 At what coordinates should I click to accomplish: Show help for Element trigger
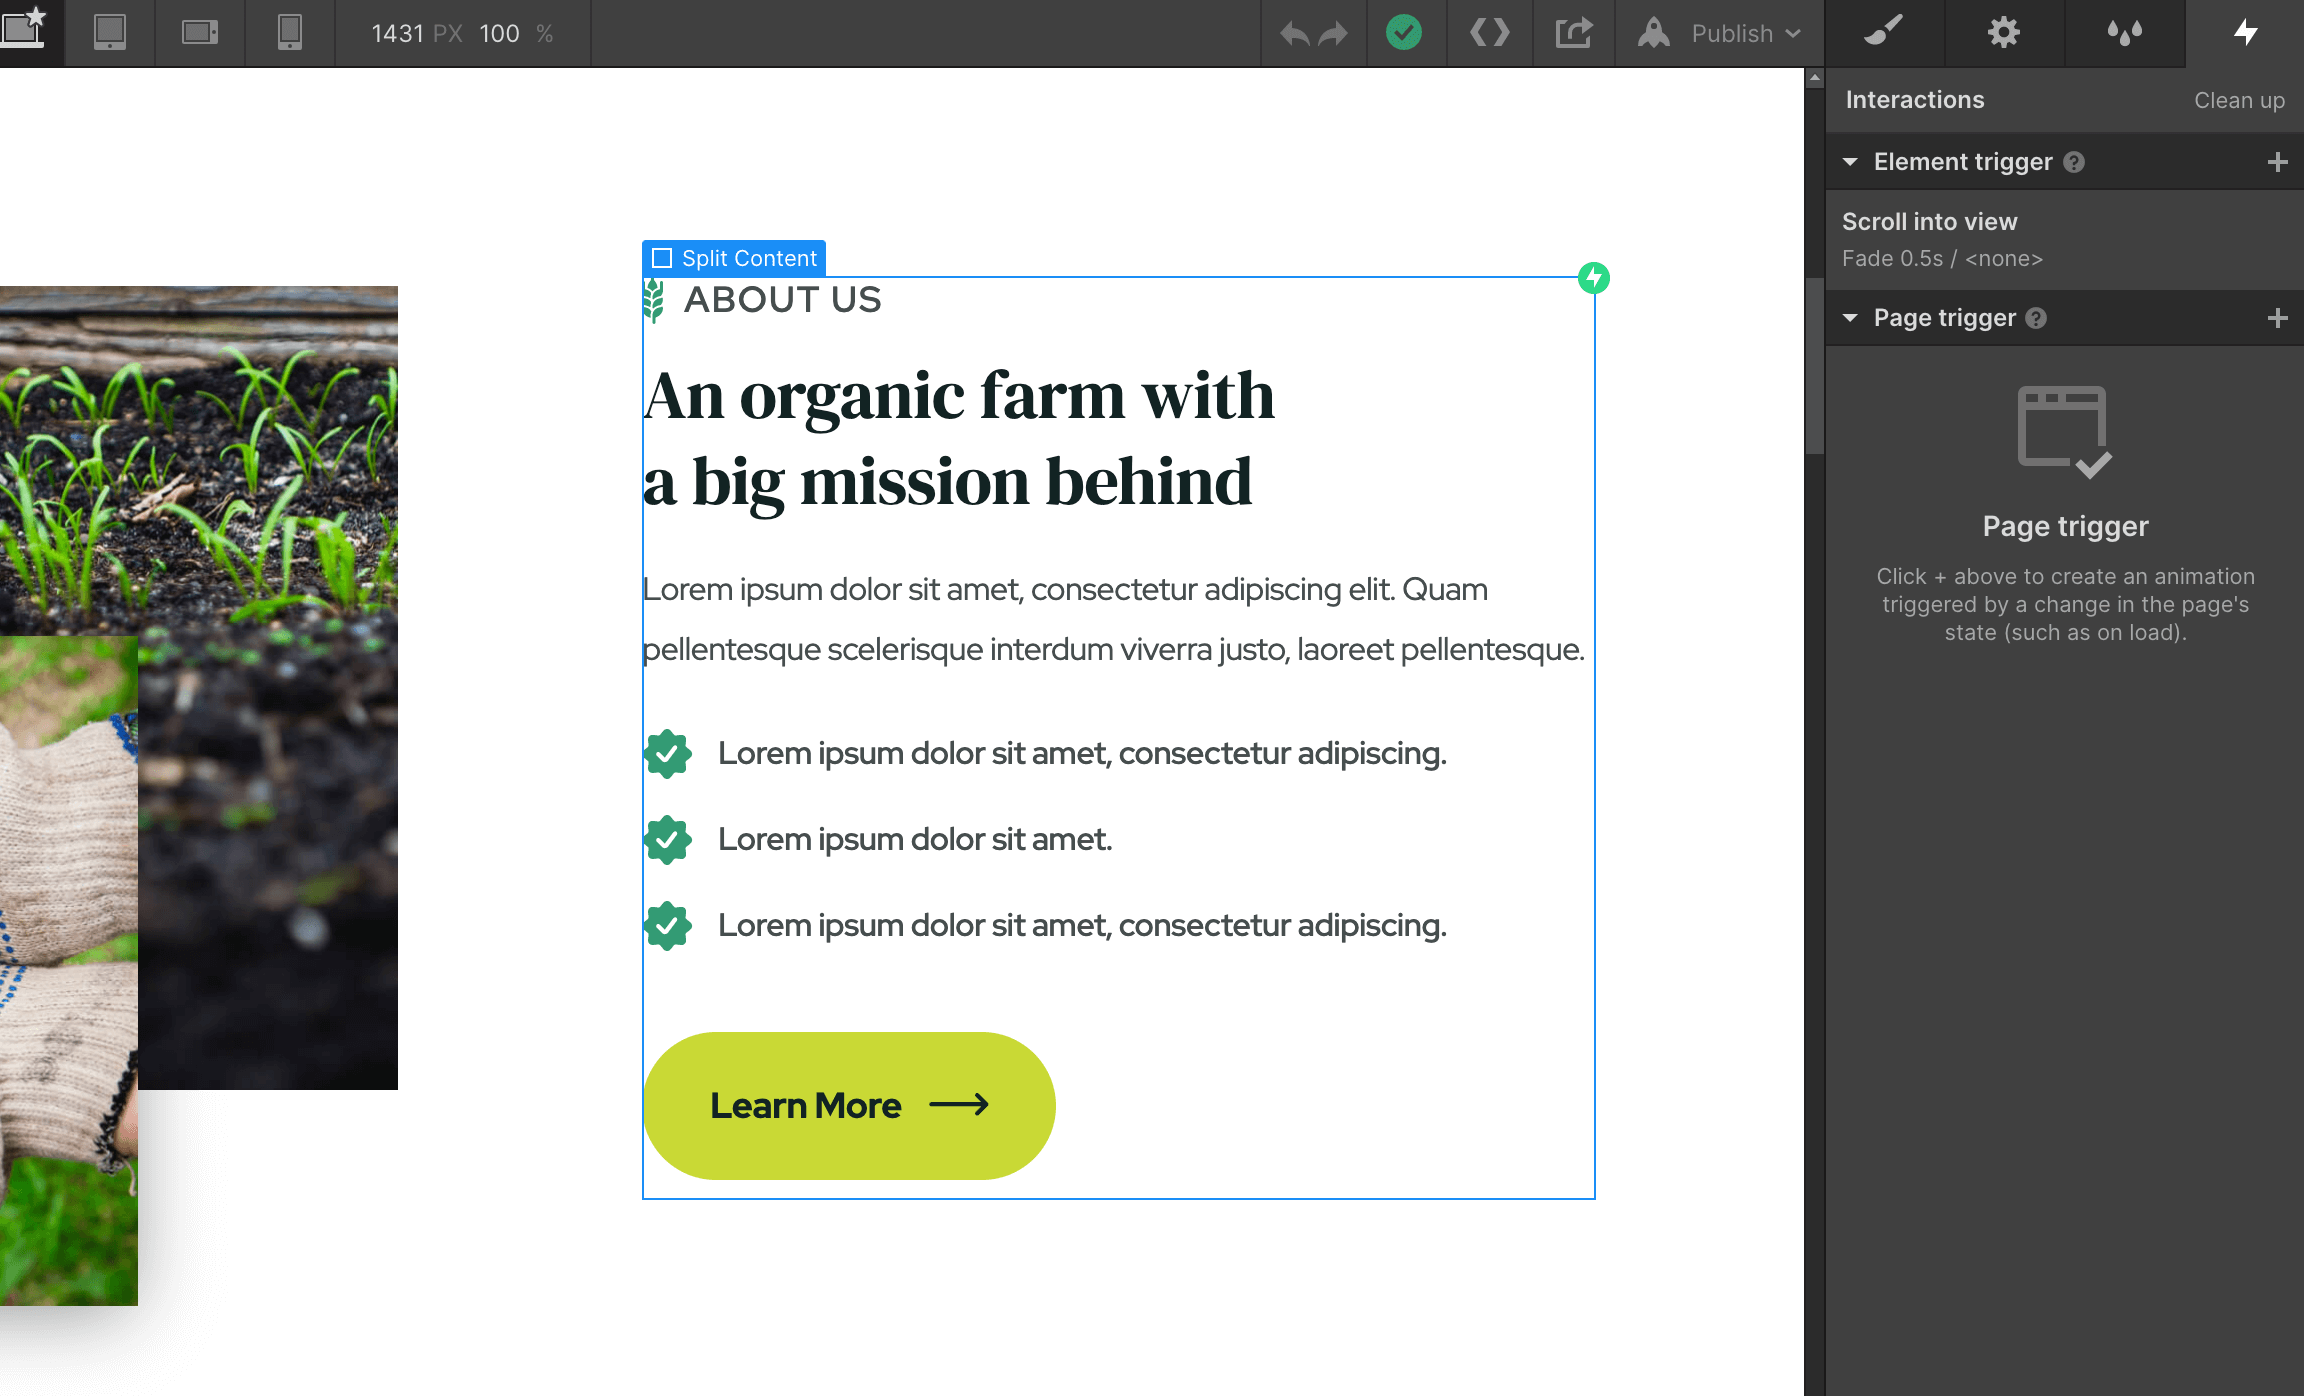tap(2074, 162)
